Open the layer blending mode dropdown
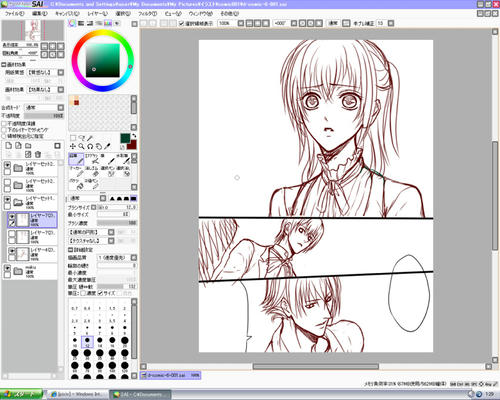 (x=61, y=107)
